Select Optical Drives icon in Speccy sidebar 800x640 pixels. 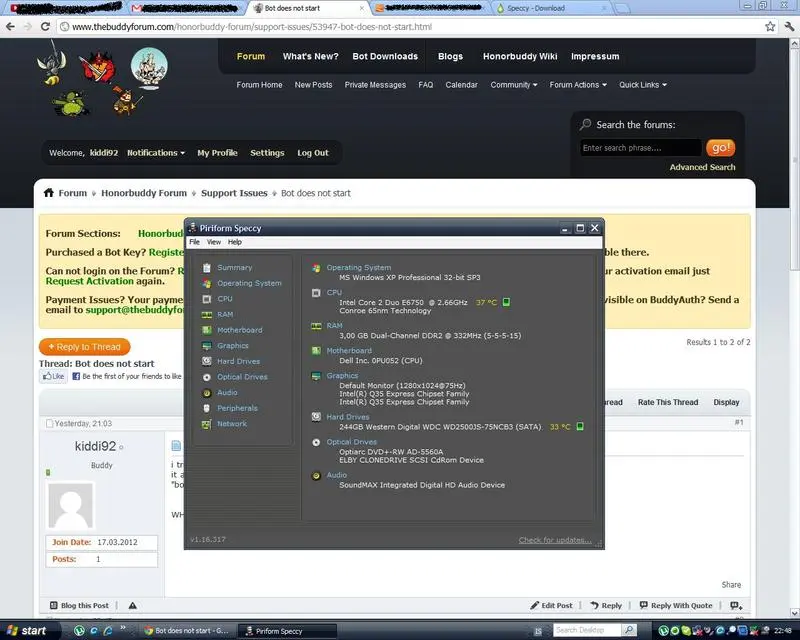click(207, 377)
